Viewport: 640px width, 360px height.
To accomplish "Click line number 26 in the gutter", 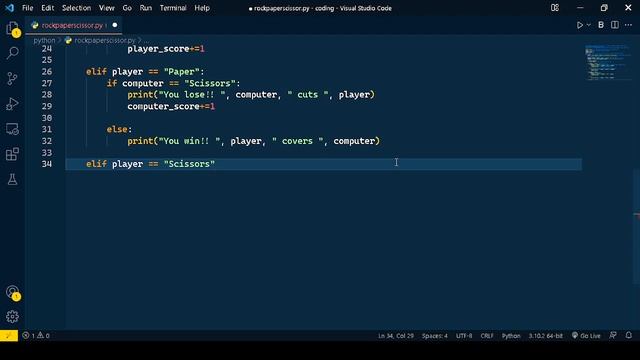I will [x=47, y=72].
